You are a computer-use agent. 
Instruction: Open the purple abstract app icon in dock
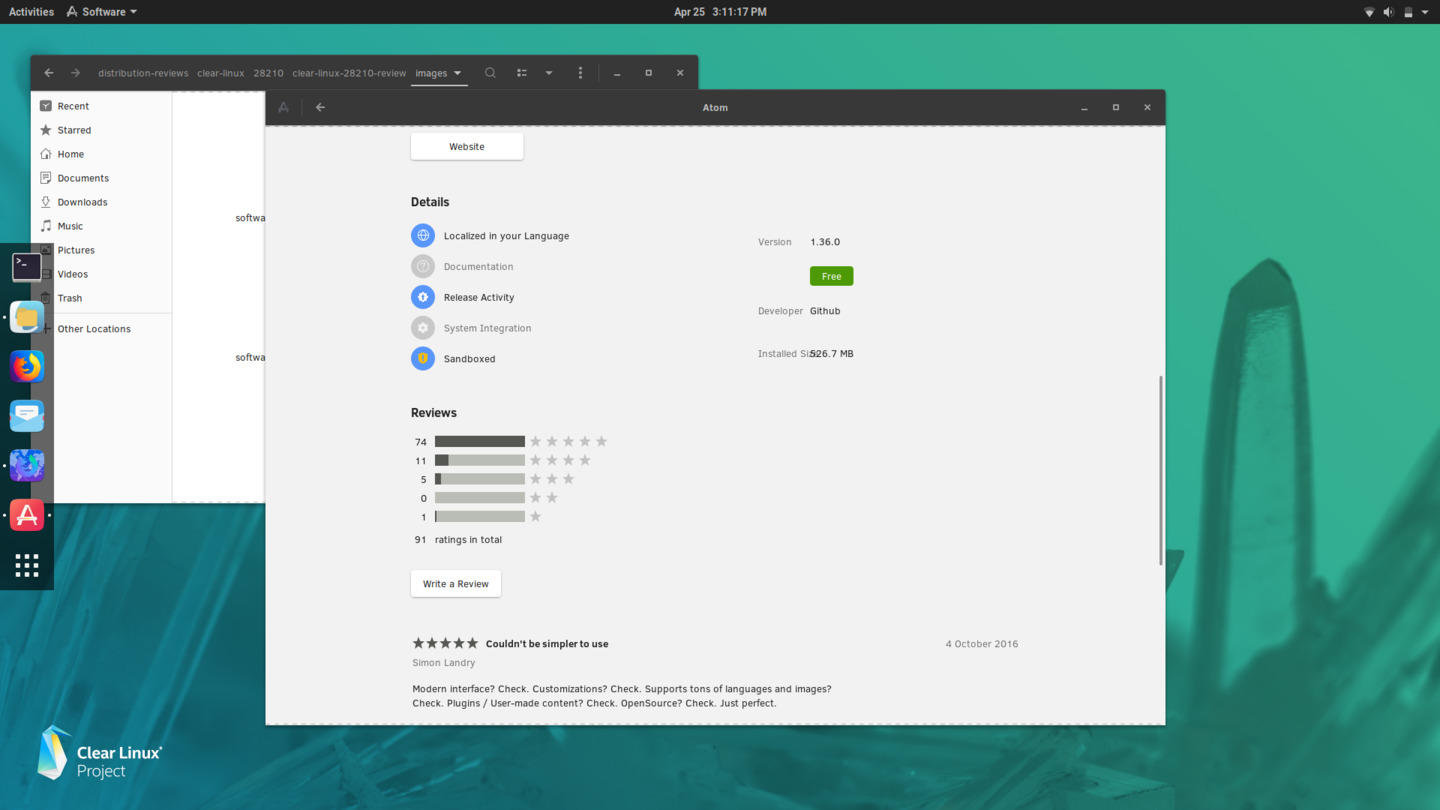[27, 466]
